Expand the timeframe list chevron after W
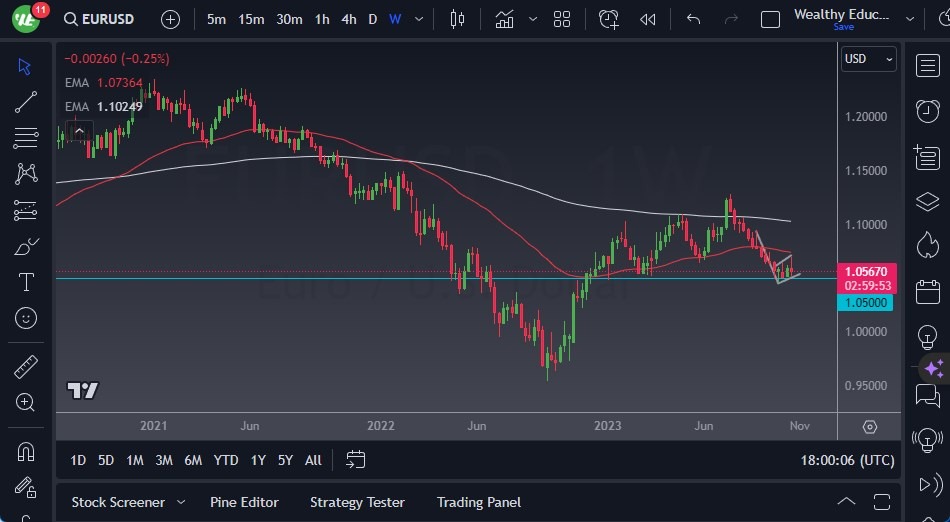This screenshot has height=522, width=950. tap(419, 19)
